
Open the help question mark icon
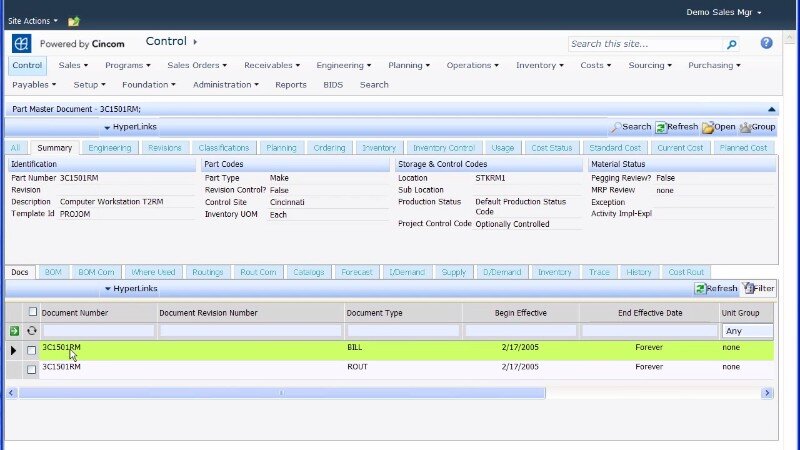(766, 43)
